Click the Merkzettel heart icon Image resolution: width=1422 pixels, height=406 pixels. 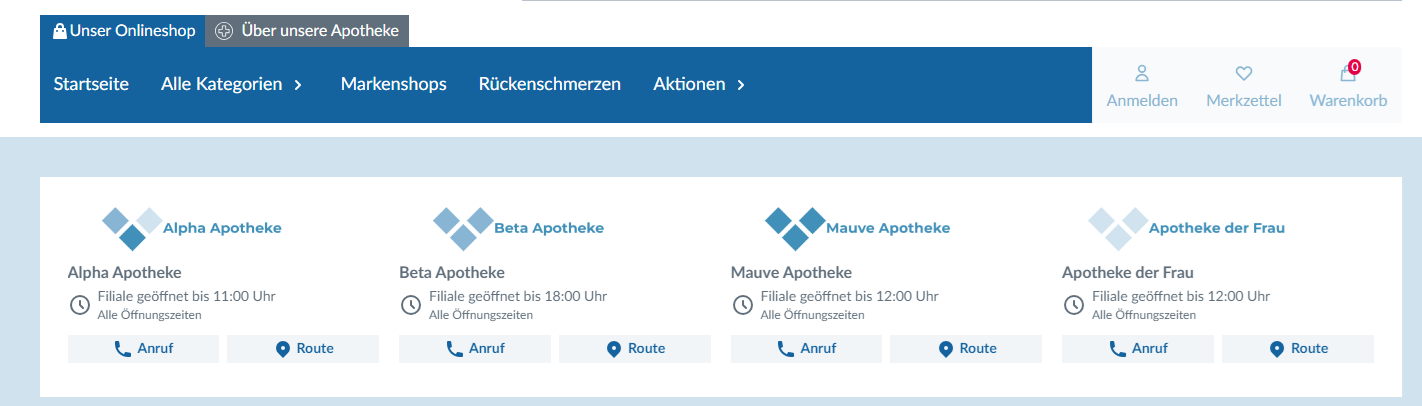click(1243, 74)
